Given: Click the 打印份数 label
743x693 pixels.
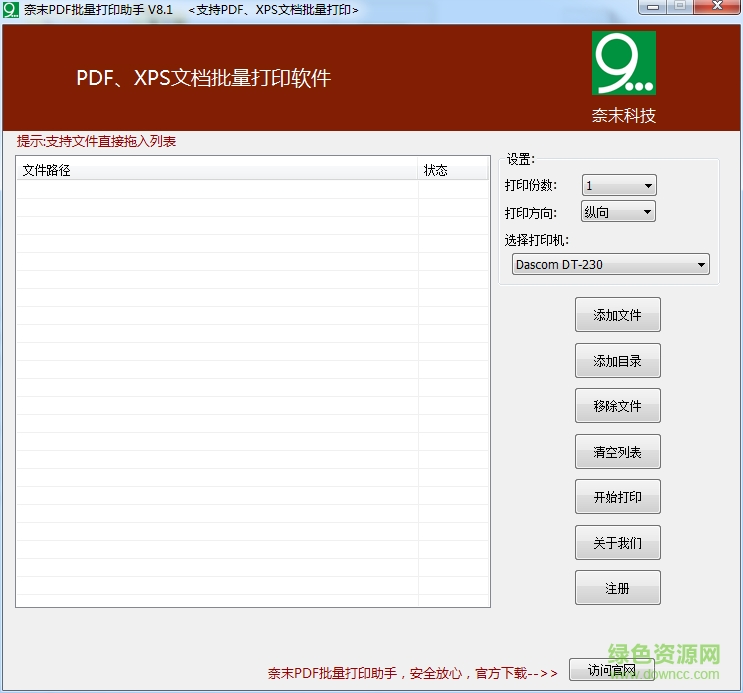Looking at the screenshot, I should point(531,185).
